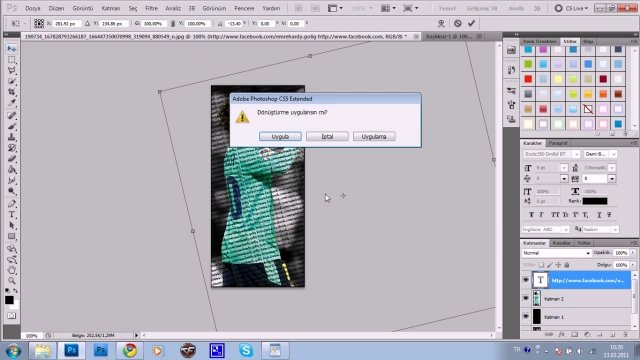Open the Filtre menu
640x360 pixels.
(x=151, y=8)
